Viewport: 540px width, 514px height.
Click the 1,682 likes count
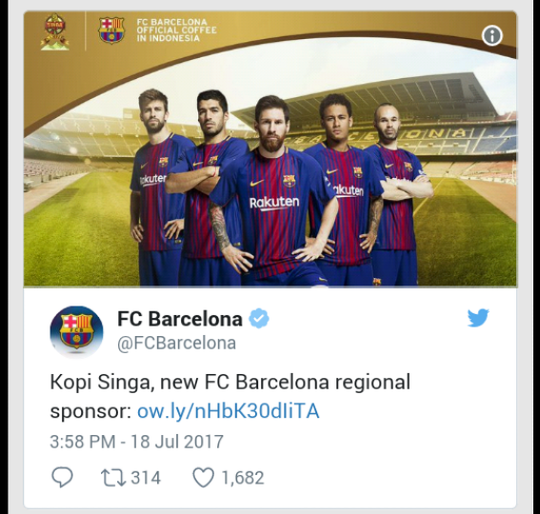coord(243,478)
